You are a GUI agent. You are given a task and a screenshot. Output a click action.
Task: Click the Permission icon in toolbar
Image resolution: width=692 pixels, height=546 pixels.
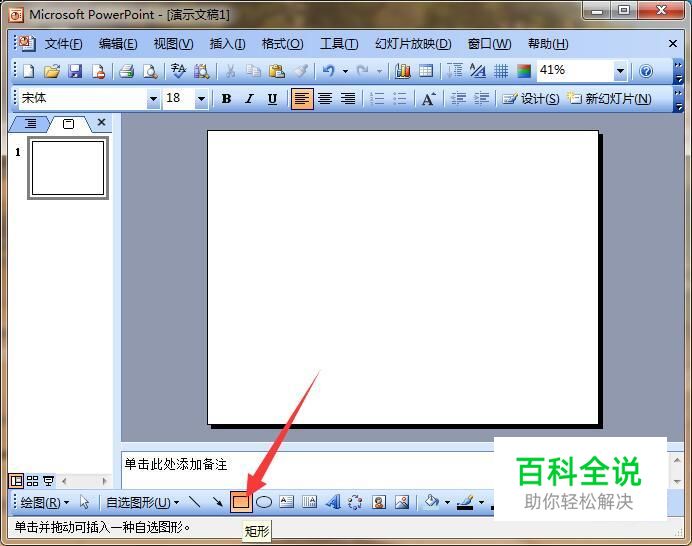pyautogui.click(x=98, y=71)
